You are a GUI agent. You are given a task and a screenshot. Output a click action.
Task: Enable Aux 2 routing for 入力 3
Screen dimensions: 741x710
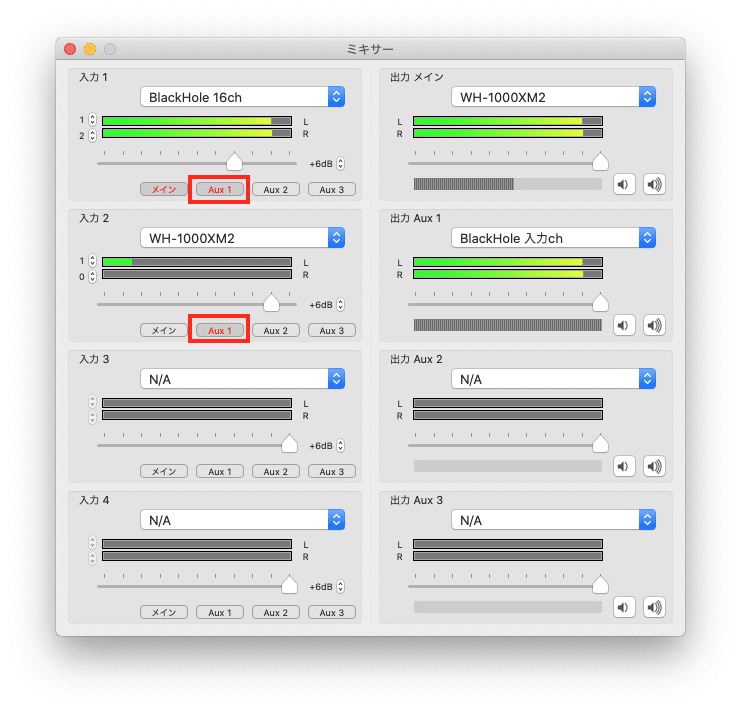[276, 471]
